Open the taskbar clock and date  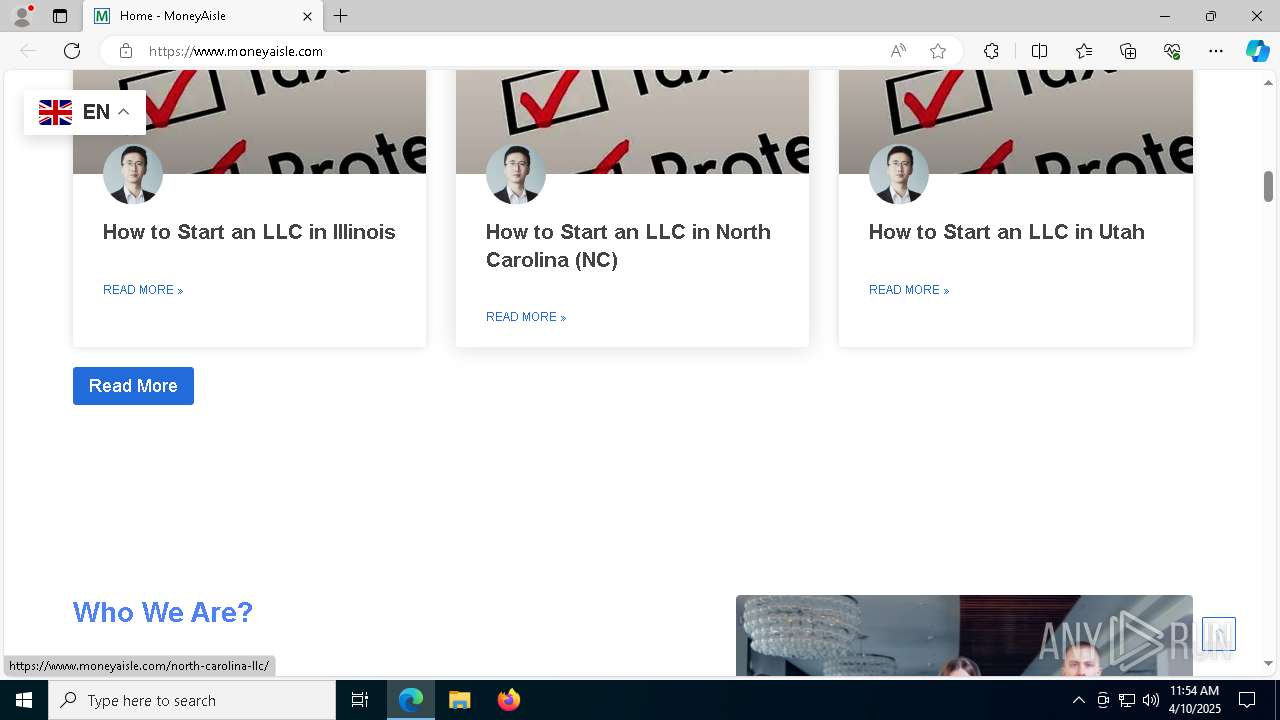1195,700
